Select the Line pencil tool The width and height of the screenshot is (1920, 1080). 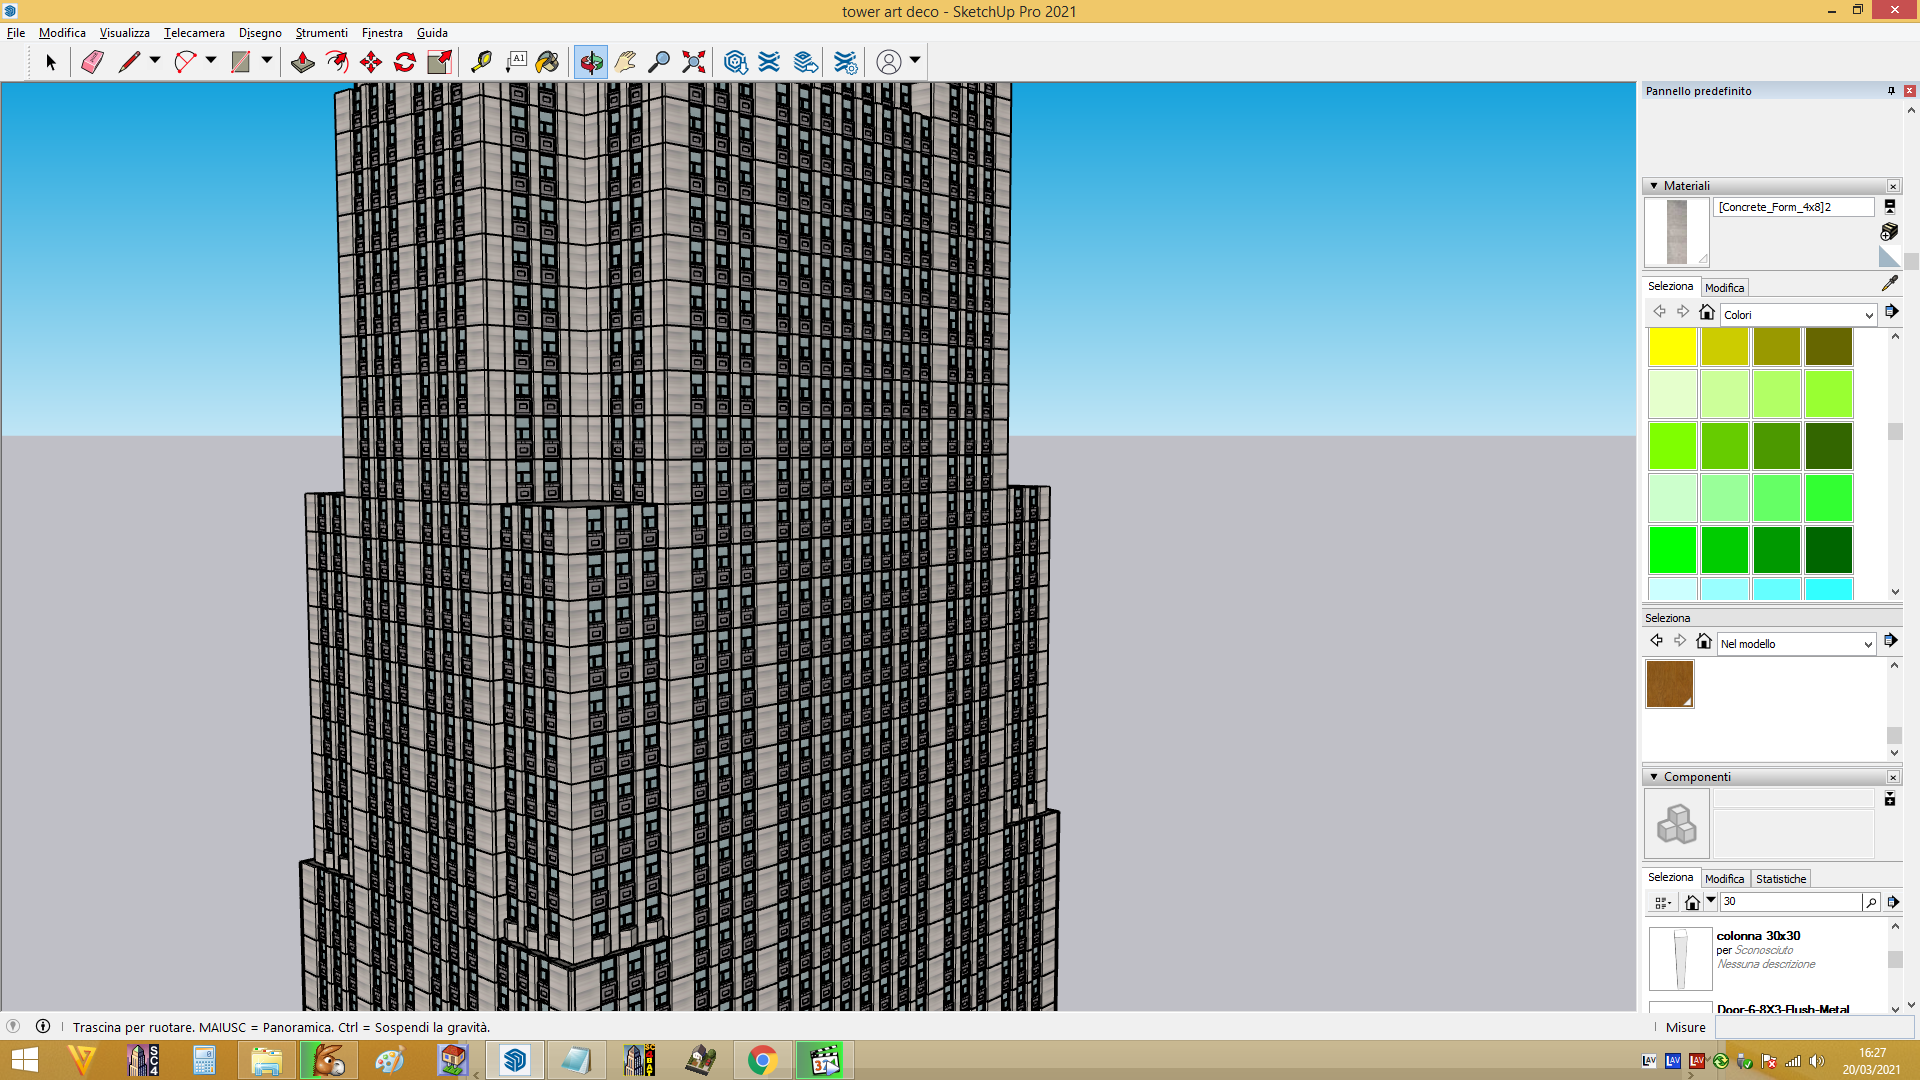pyautogui.click(x=129, y=62)
